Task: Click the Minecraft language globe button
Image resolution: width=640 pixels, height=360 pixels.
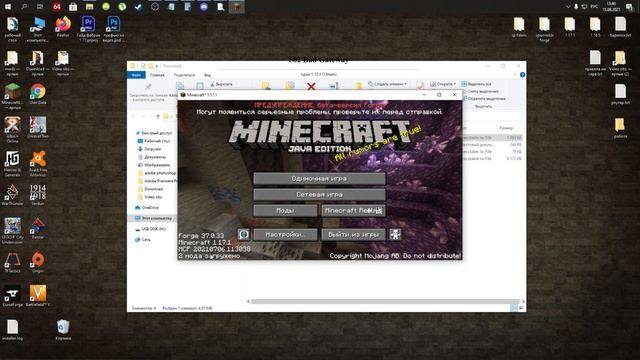Action: point(244,234)
